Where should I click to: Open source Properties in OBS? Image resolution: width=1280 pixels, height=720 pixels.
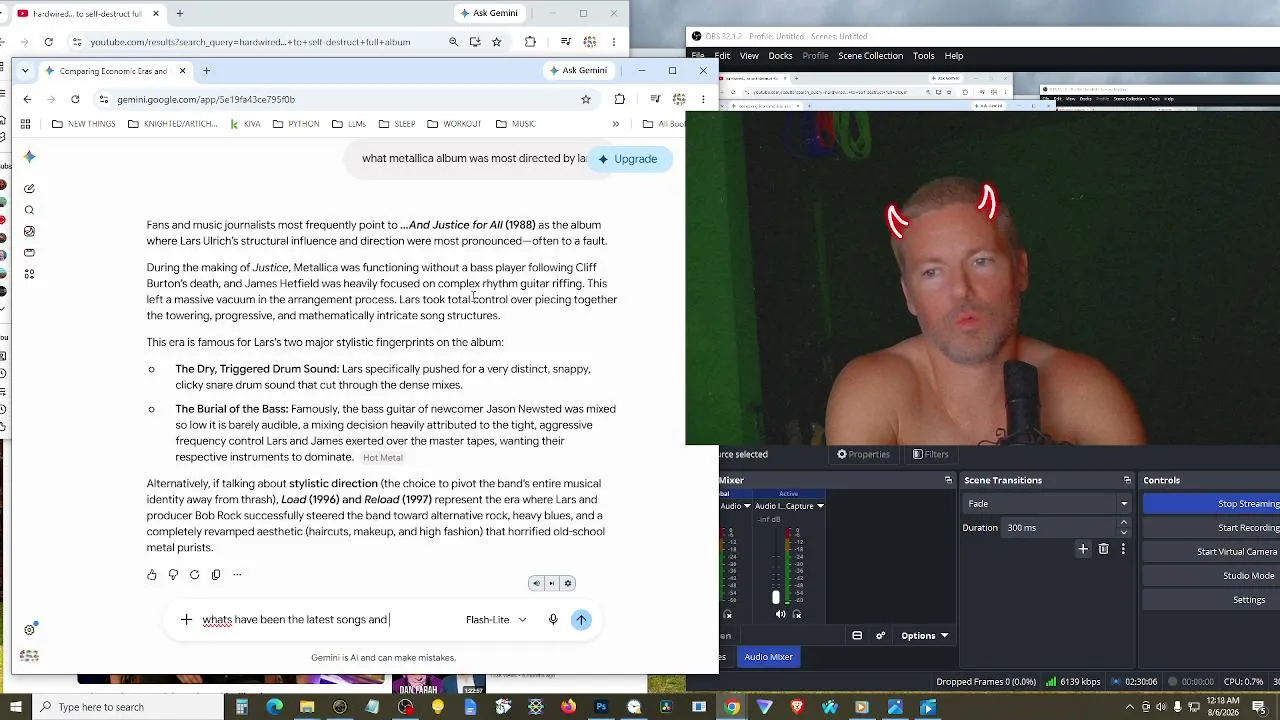coord(863,454)
